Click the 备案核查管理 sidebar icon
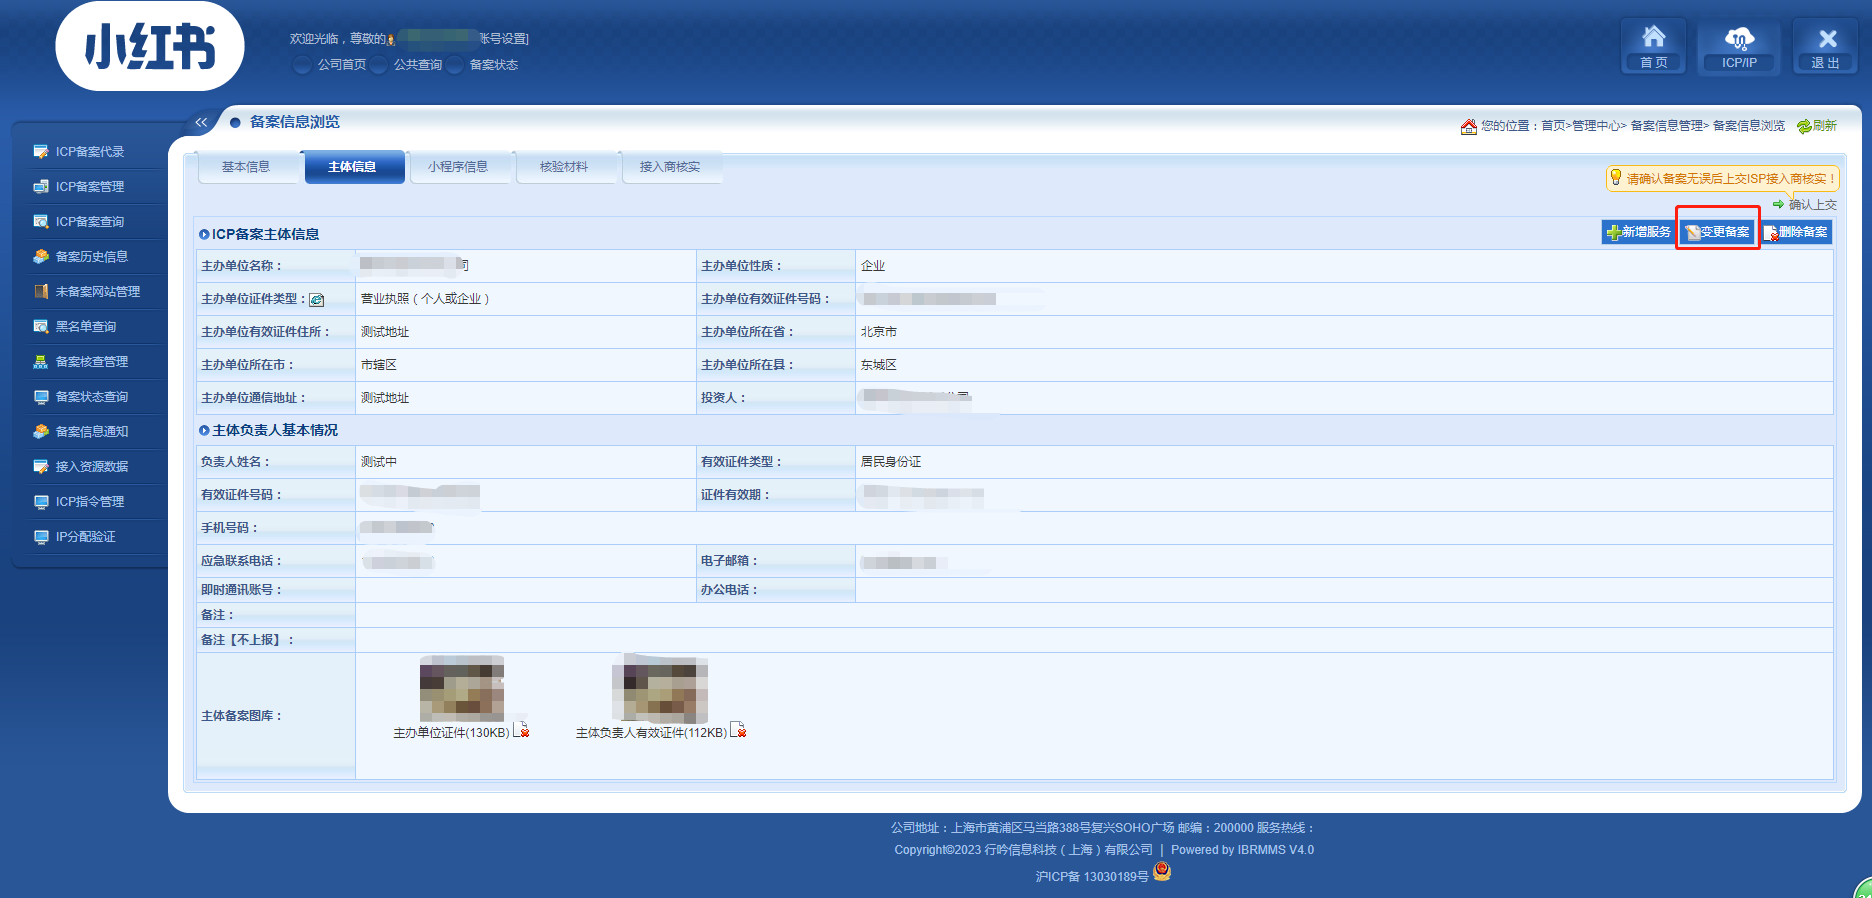 coord(41,362)
